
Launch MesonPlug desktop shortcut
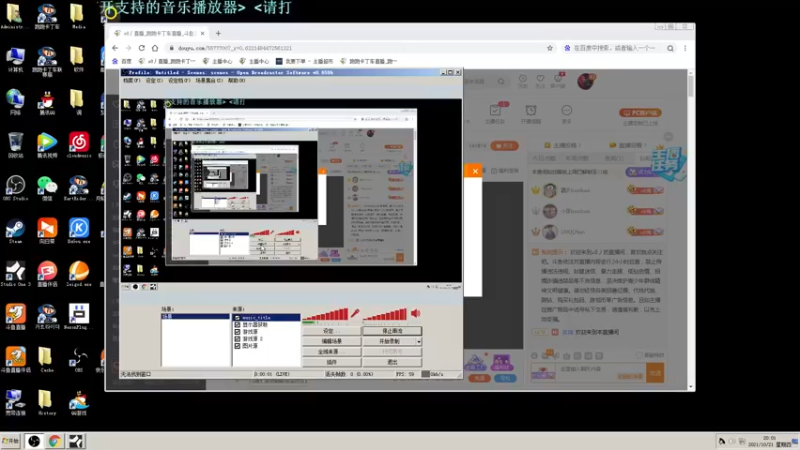click(x=79, y=316)
